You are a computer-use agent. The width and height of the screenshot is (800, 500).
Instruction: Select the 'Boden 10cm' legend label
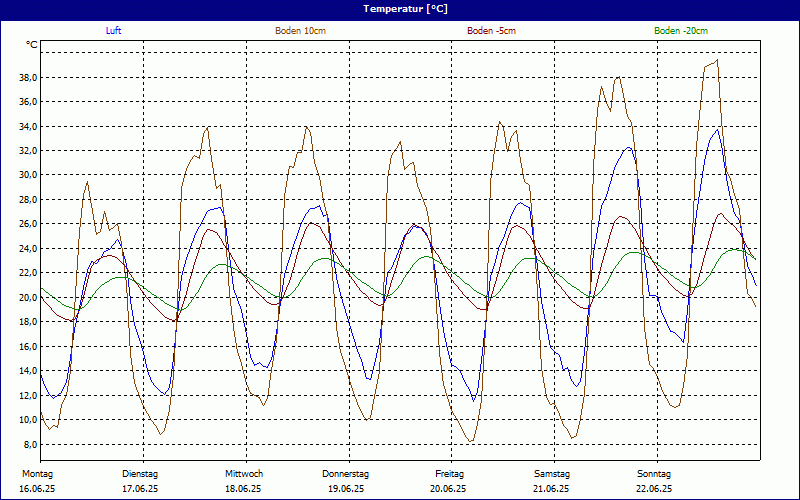coord(301,31)
